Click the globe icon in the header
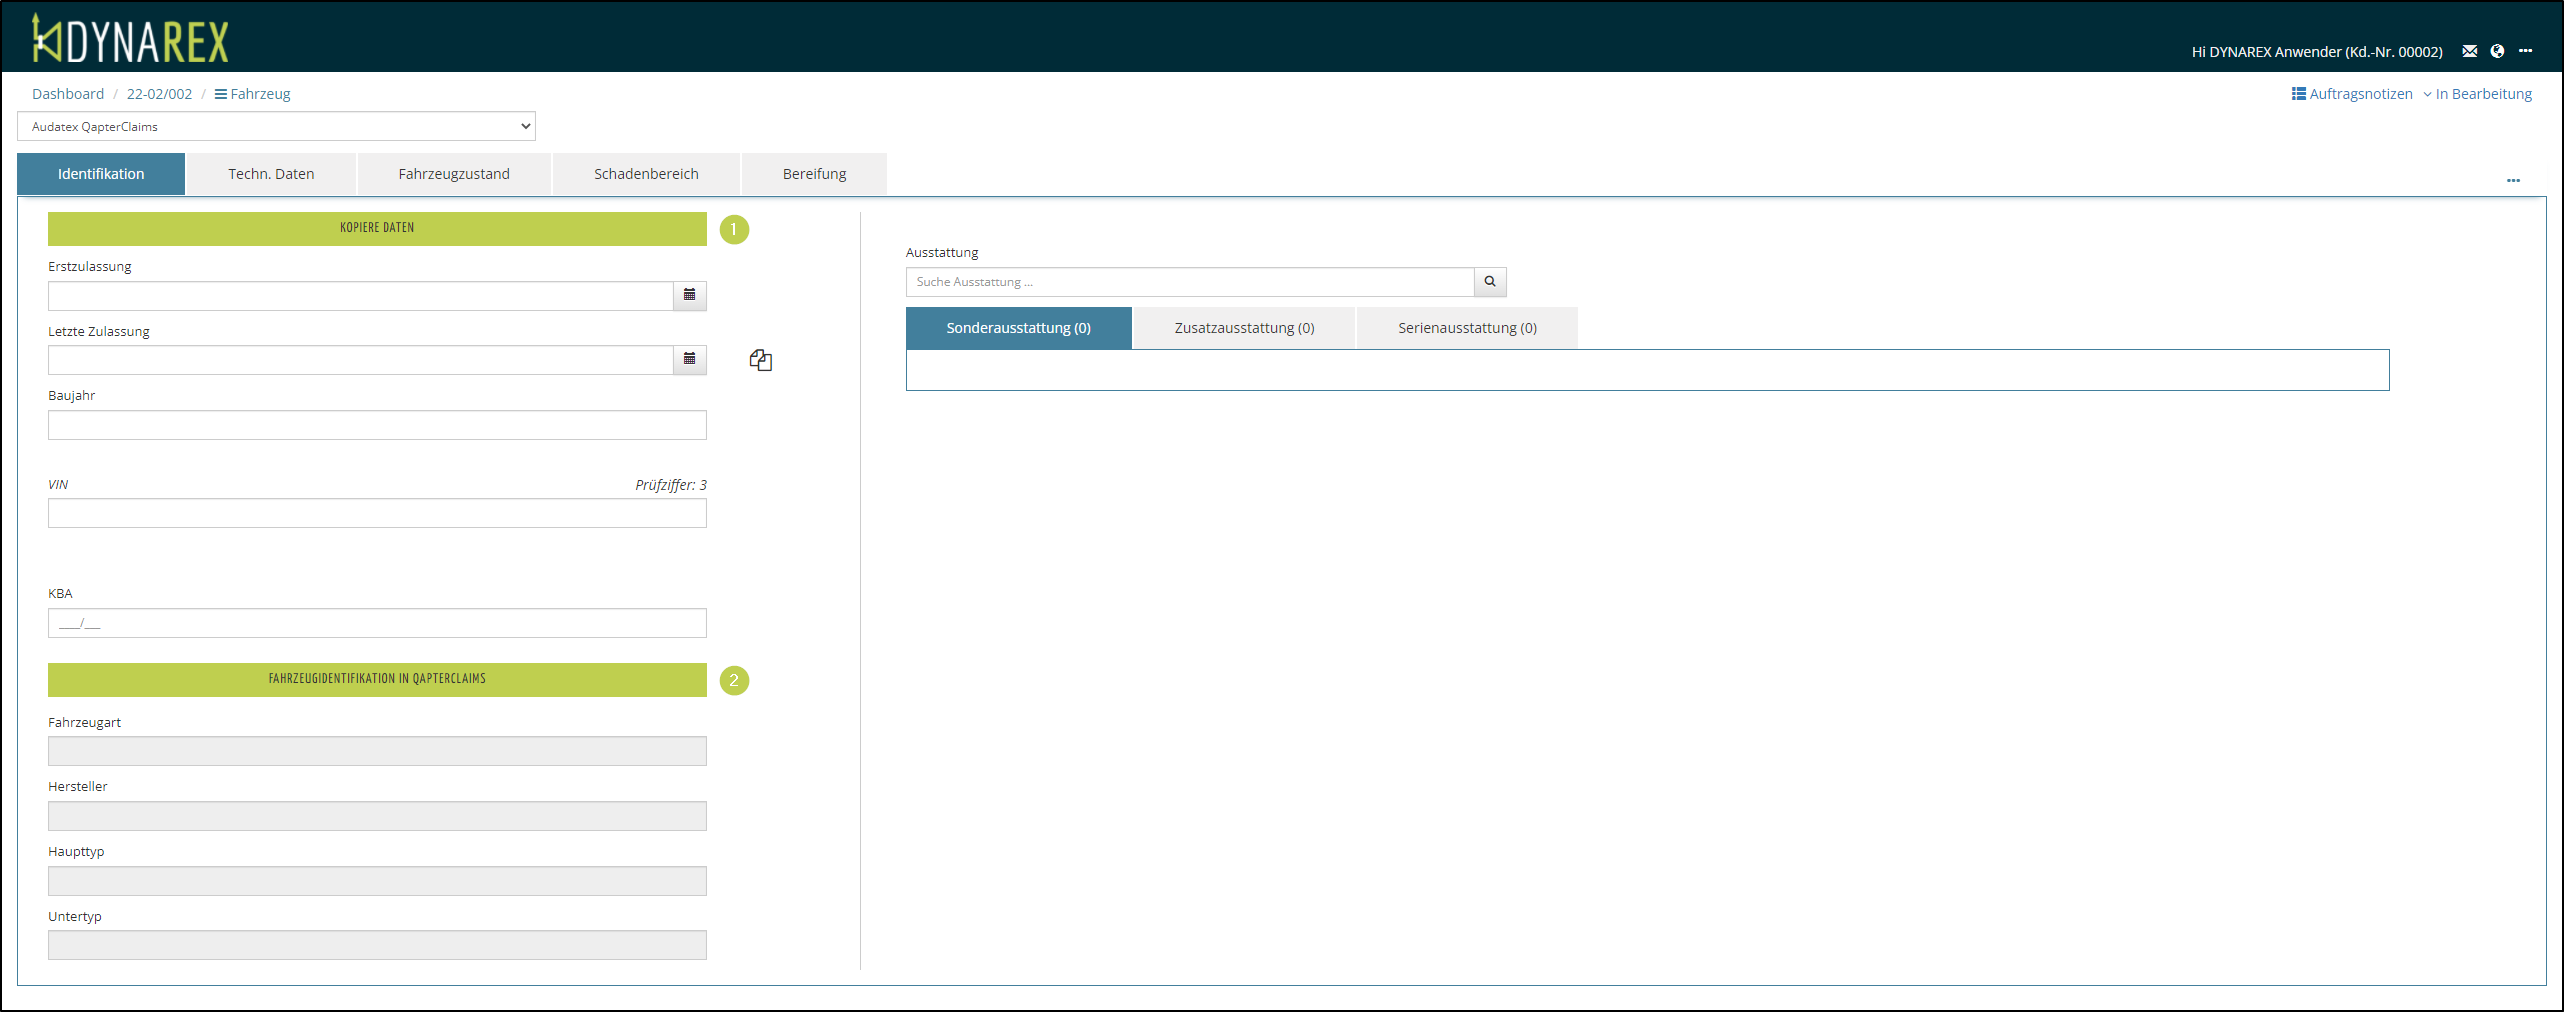This screenshot has height=1012, width=2564. 2497,51
